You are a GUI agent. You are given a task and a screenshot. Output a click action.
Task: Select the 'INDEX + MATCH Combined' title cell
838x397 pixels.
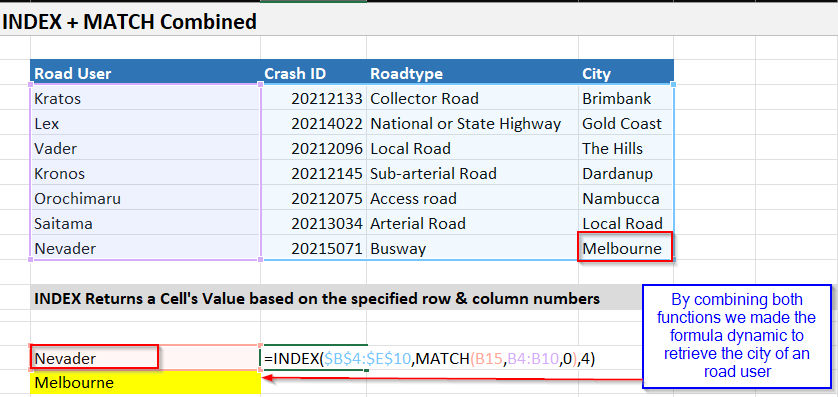130,22
